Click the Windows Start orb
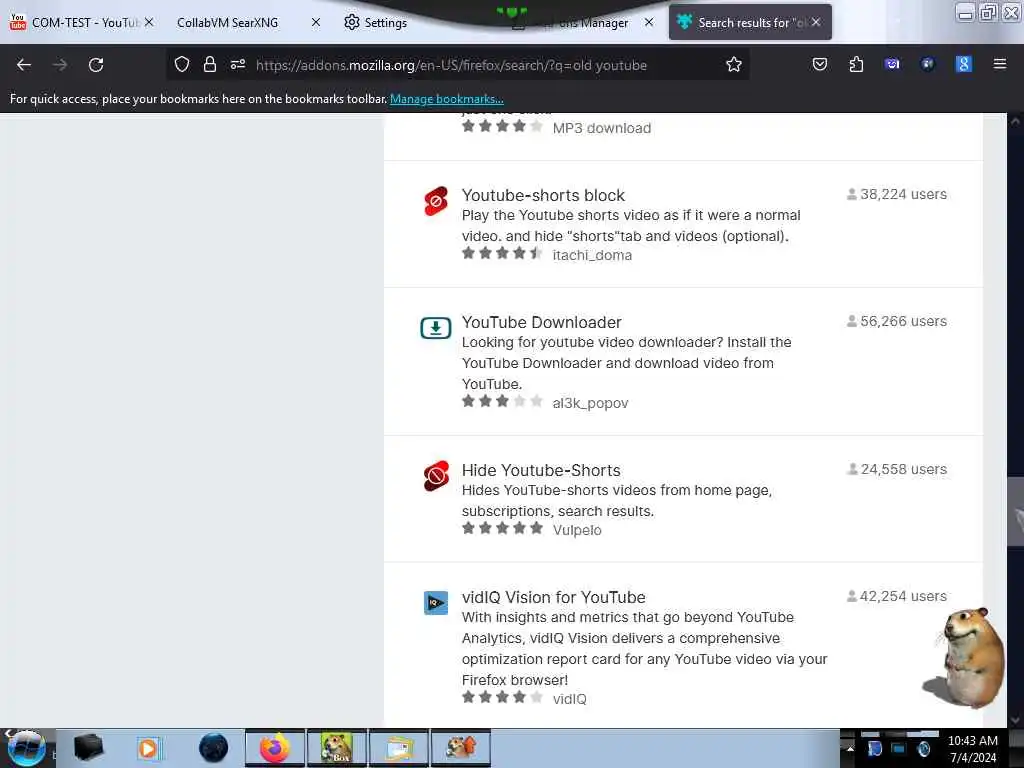 [x=25, y=748]
